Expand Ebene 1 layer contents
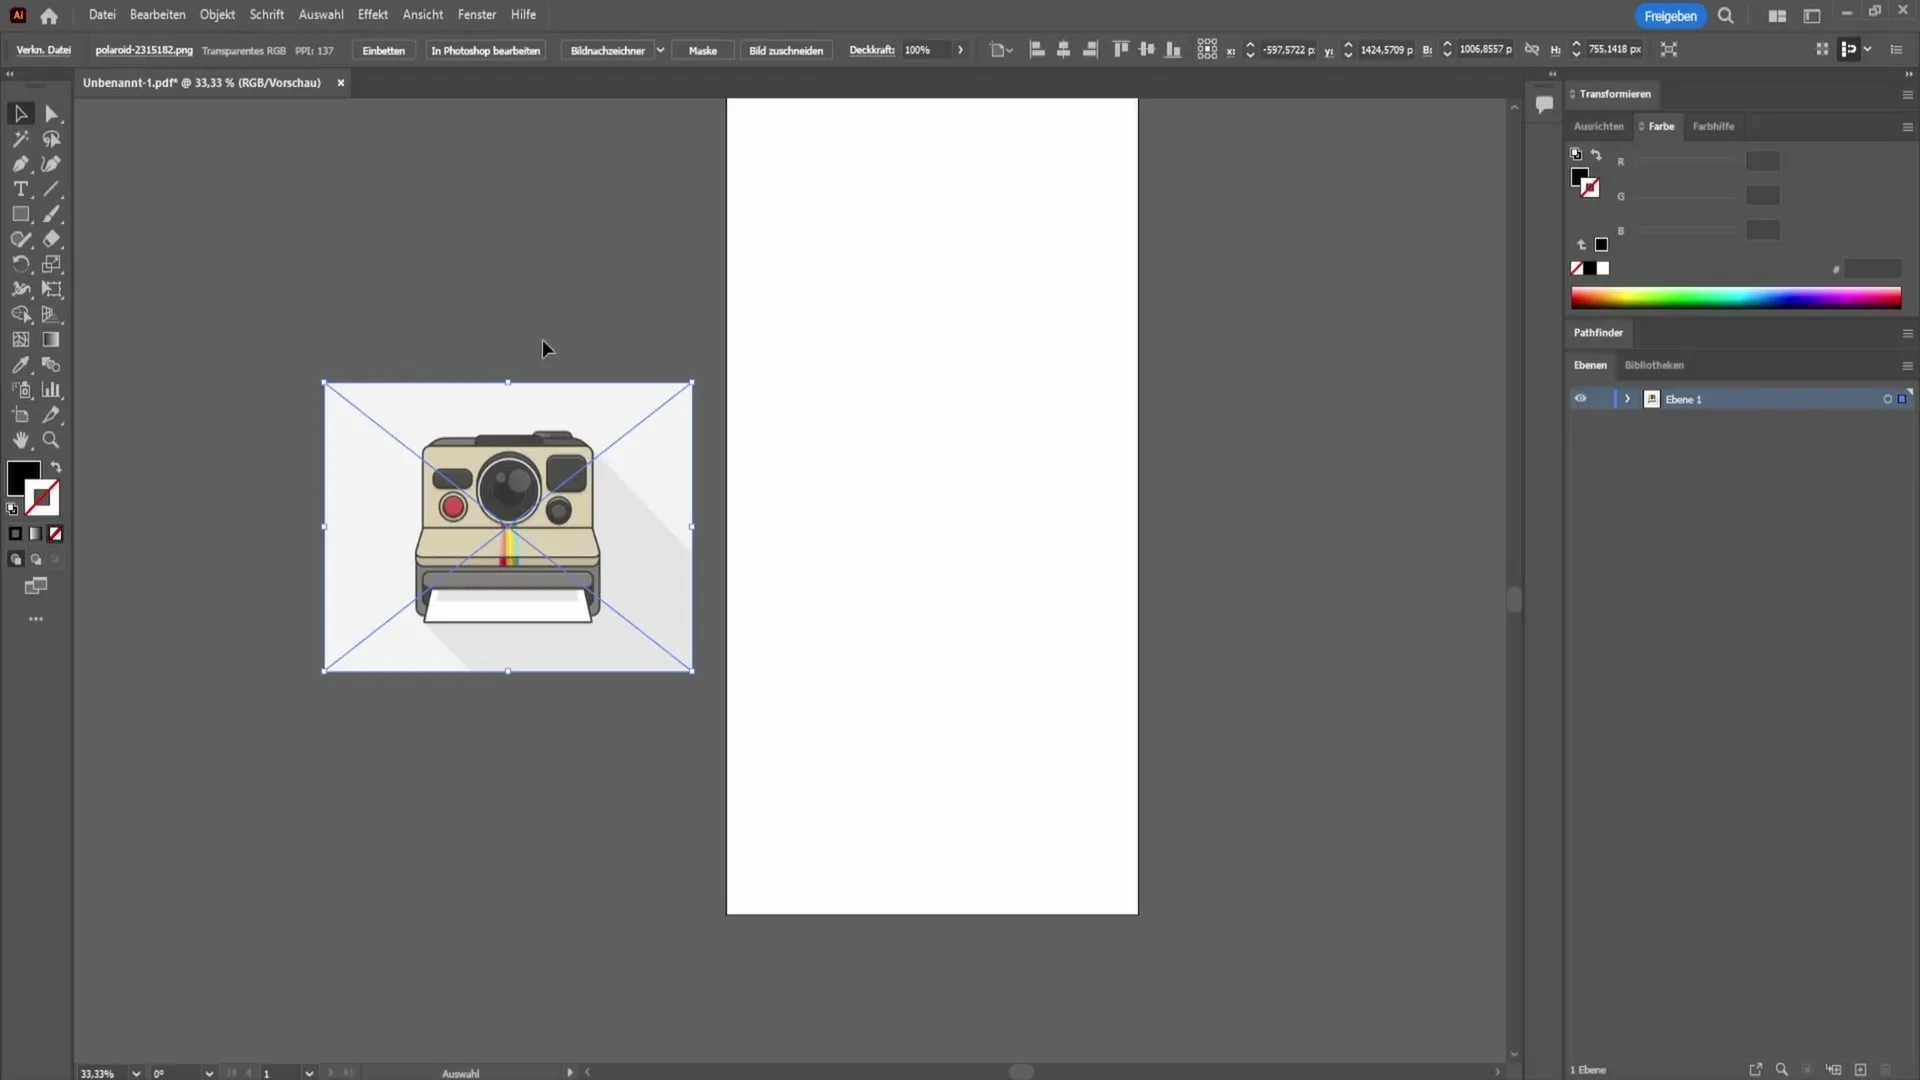1920x1080 pixels. [1627, 399]
